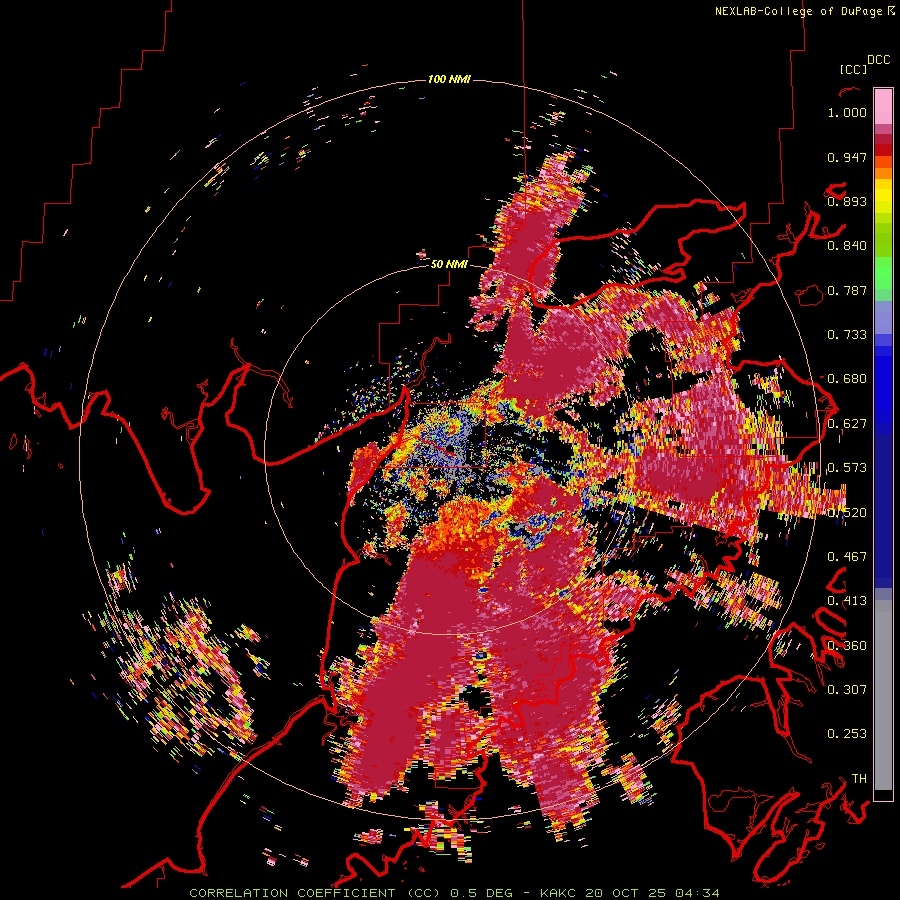Click the 0.467 color scale value
This screenshot has width=900, height=900.
pos(847,557)
